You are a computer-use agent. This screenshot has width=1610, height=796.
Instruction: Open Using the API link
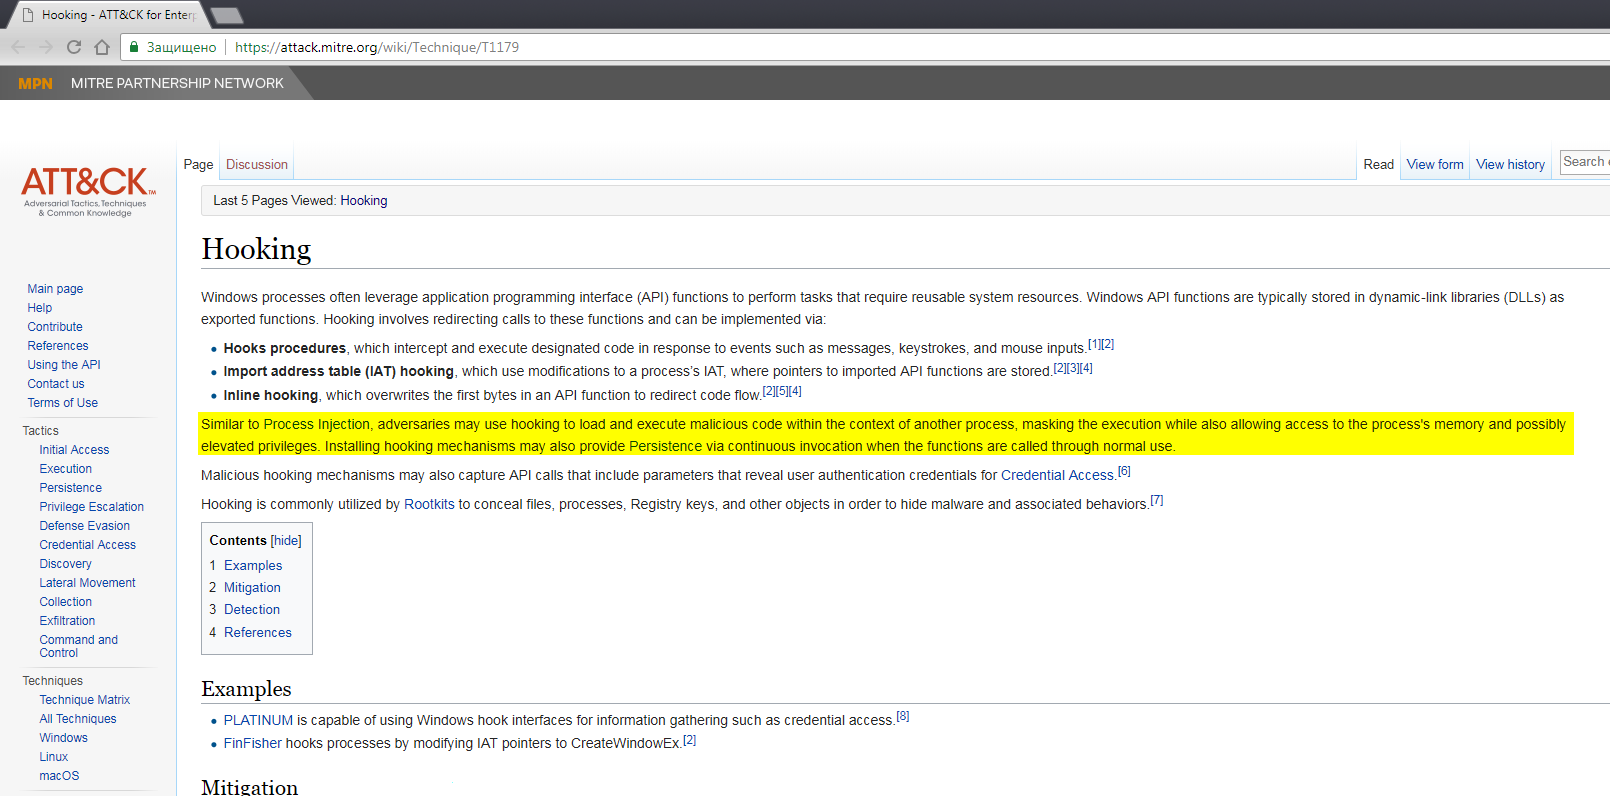pyautogui.click(x=64, y=365)
